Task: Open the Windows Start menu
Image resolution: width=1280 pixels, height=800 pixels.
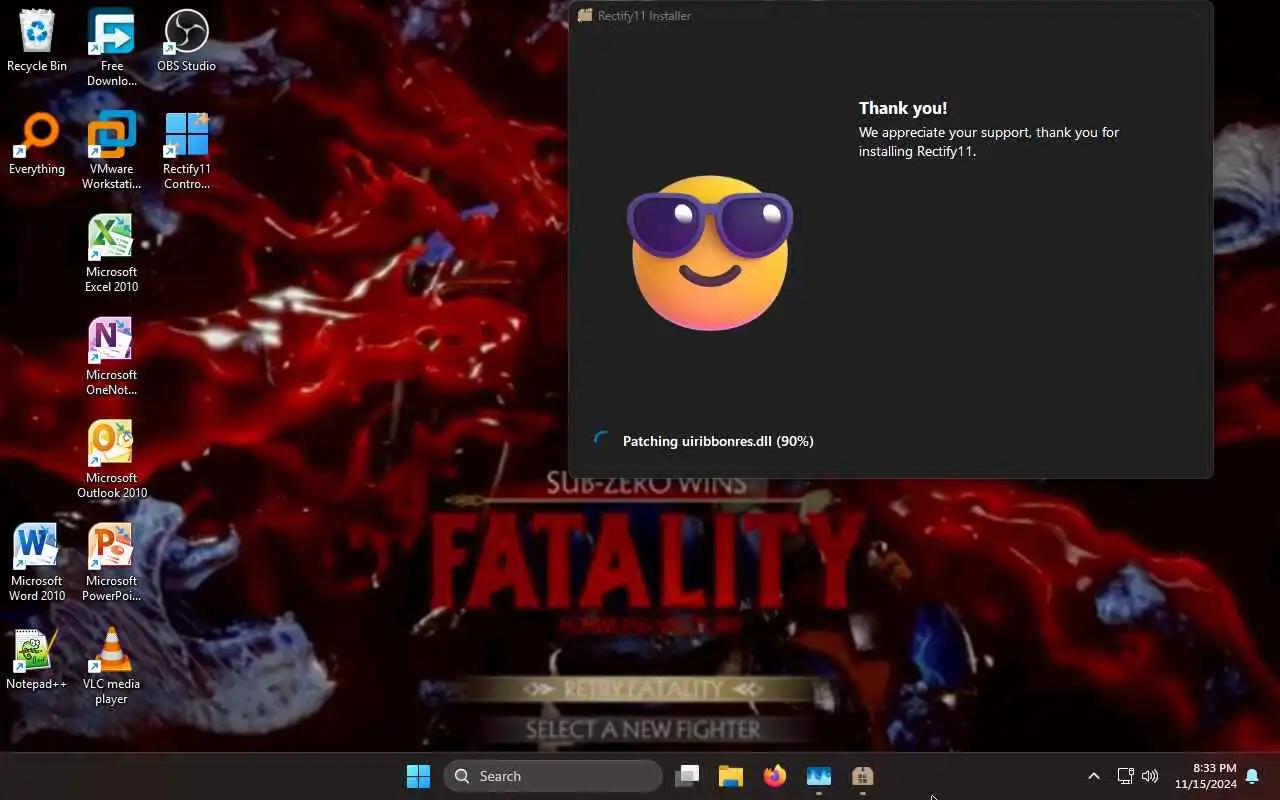Action: 418,776
